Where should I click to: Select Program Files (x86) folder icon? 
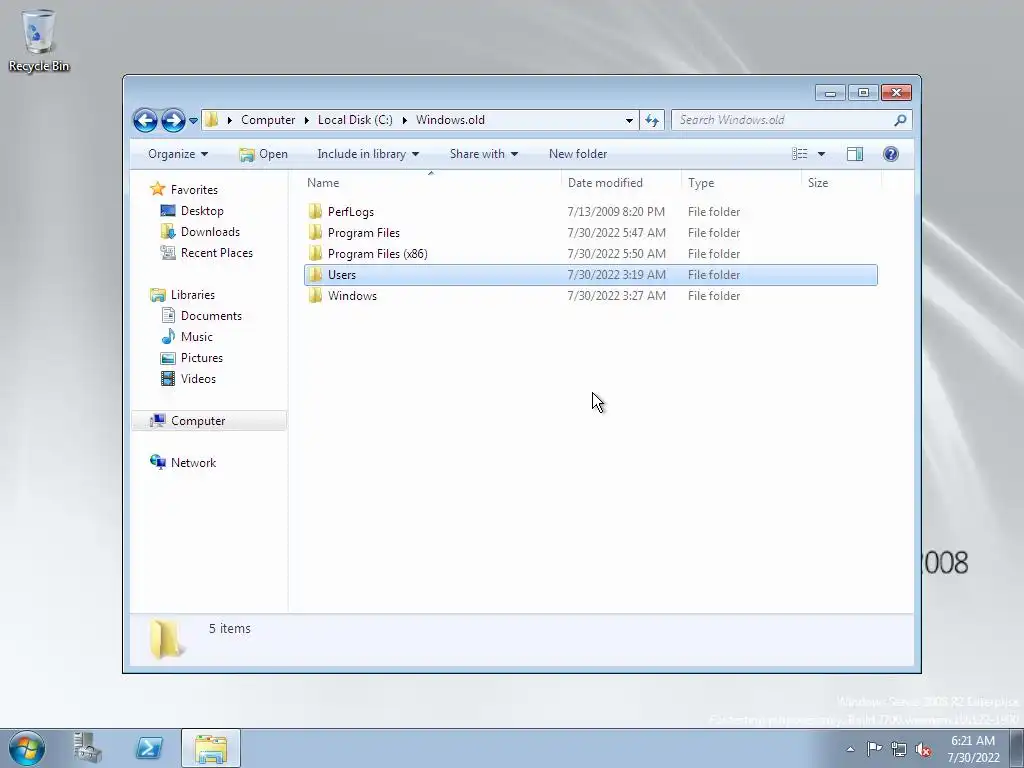click(x=315, y=253)
